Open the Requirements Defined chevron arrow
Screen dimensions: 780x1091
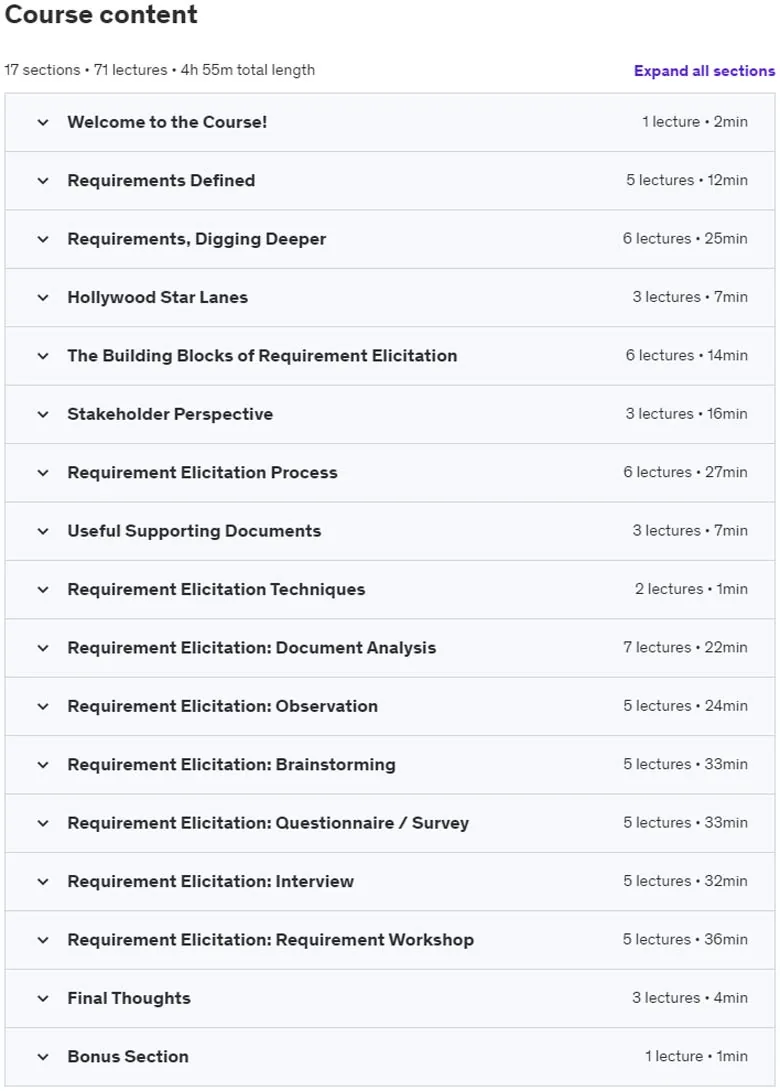click(x=43, y=181)
